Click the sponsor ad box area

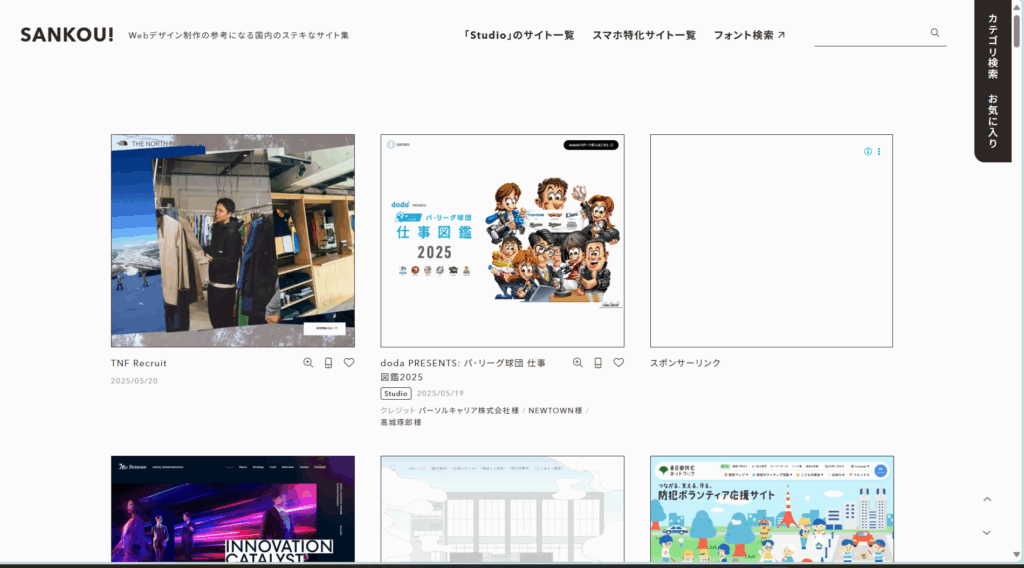tap(771, 241)
